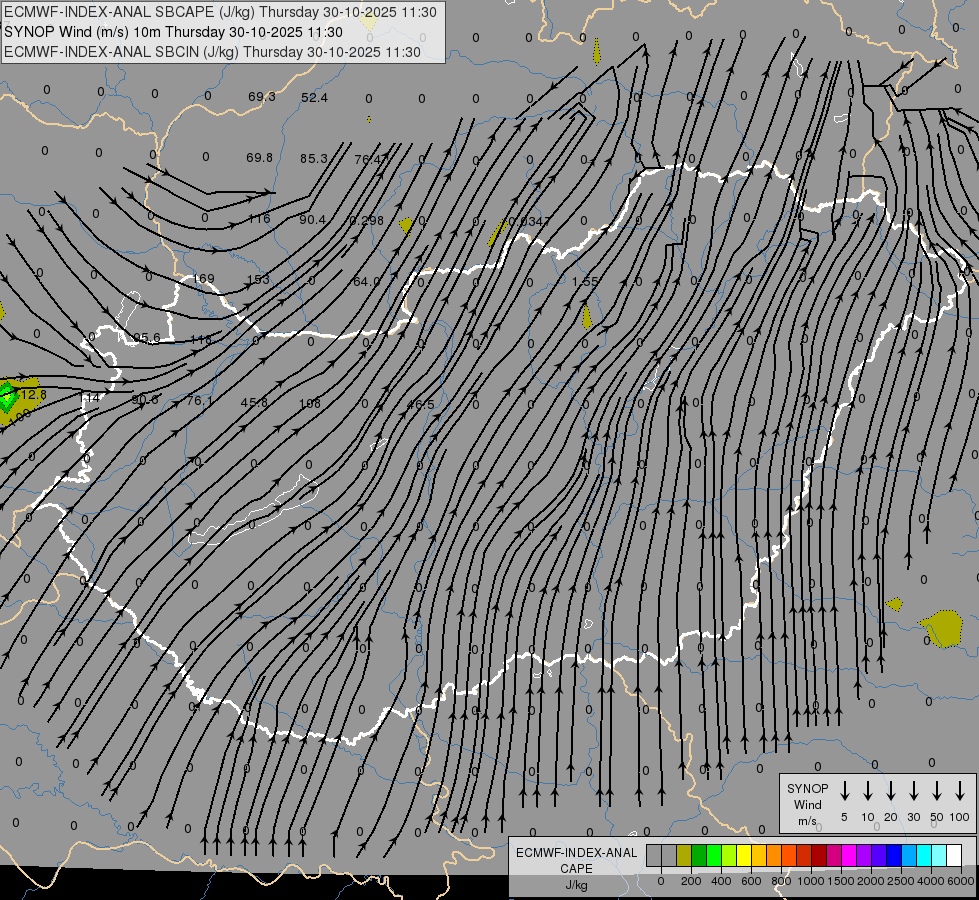Viewport: 979px width, 900px height.
Task: Click the 4000 tick label in the CAPE legend
Action: tap(930, 881)
